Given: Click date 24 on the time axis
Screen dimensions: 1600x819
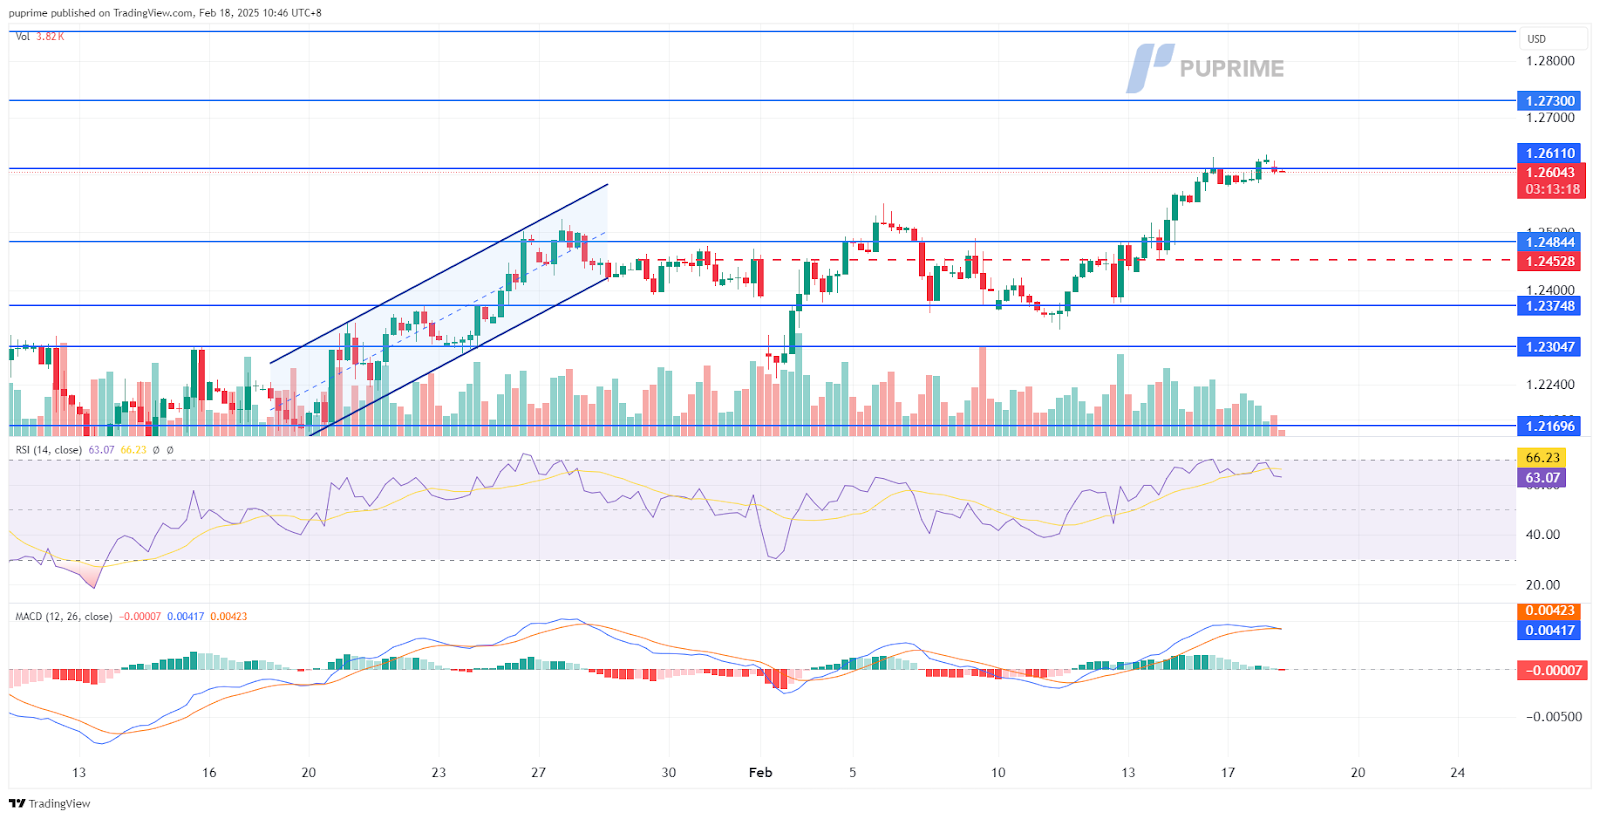Looking at the screenshot, I should pos(1458,772).
